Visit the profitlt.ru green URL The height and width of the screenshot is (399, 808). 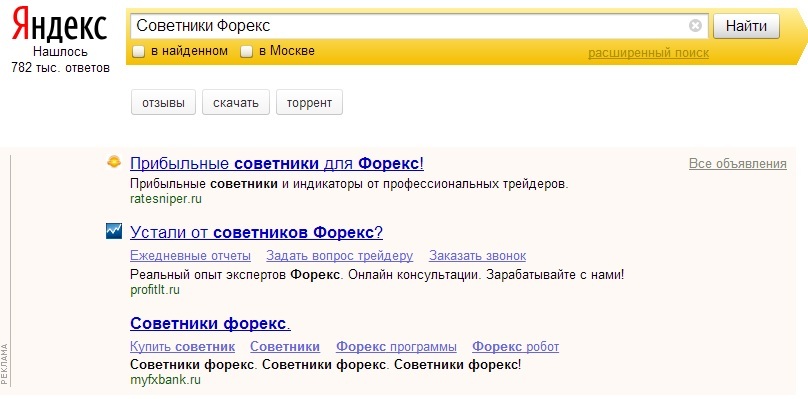tap(155, 290)
